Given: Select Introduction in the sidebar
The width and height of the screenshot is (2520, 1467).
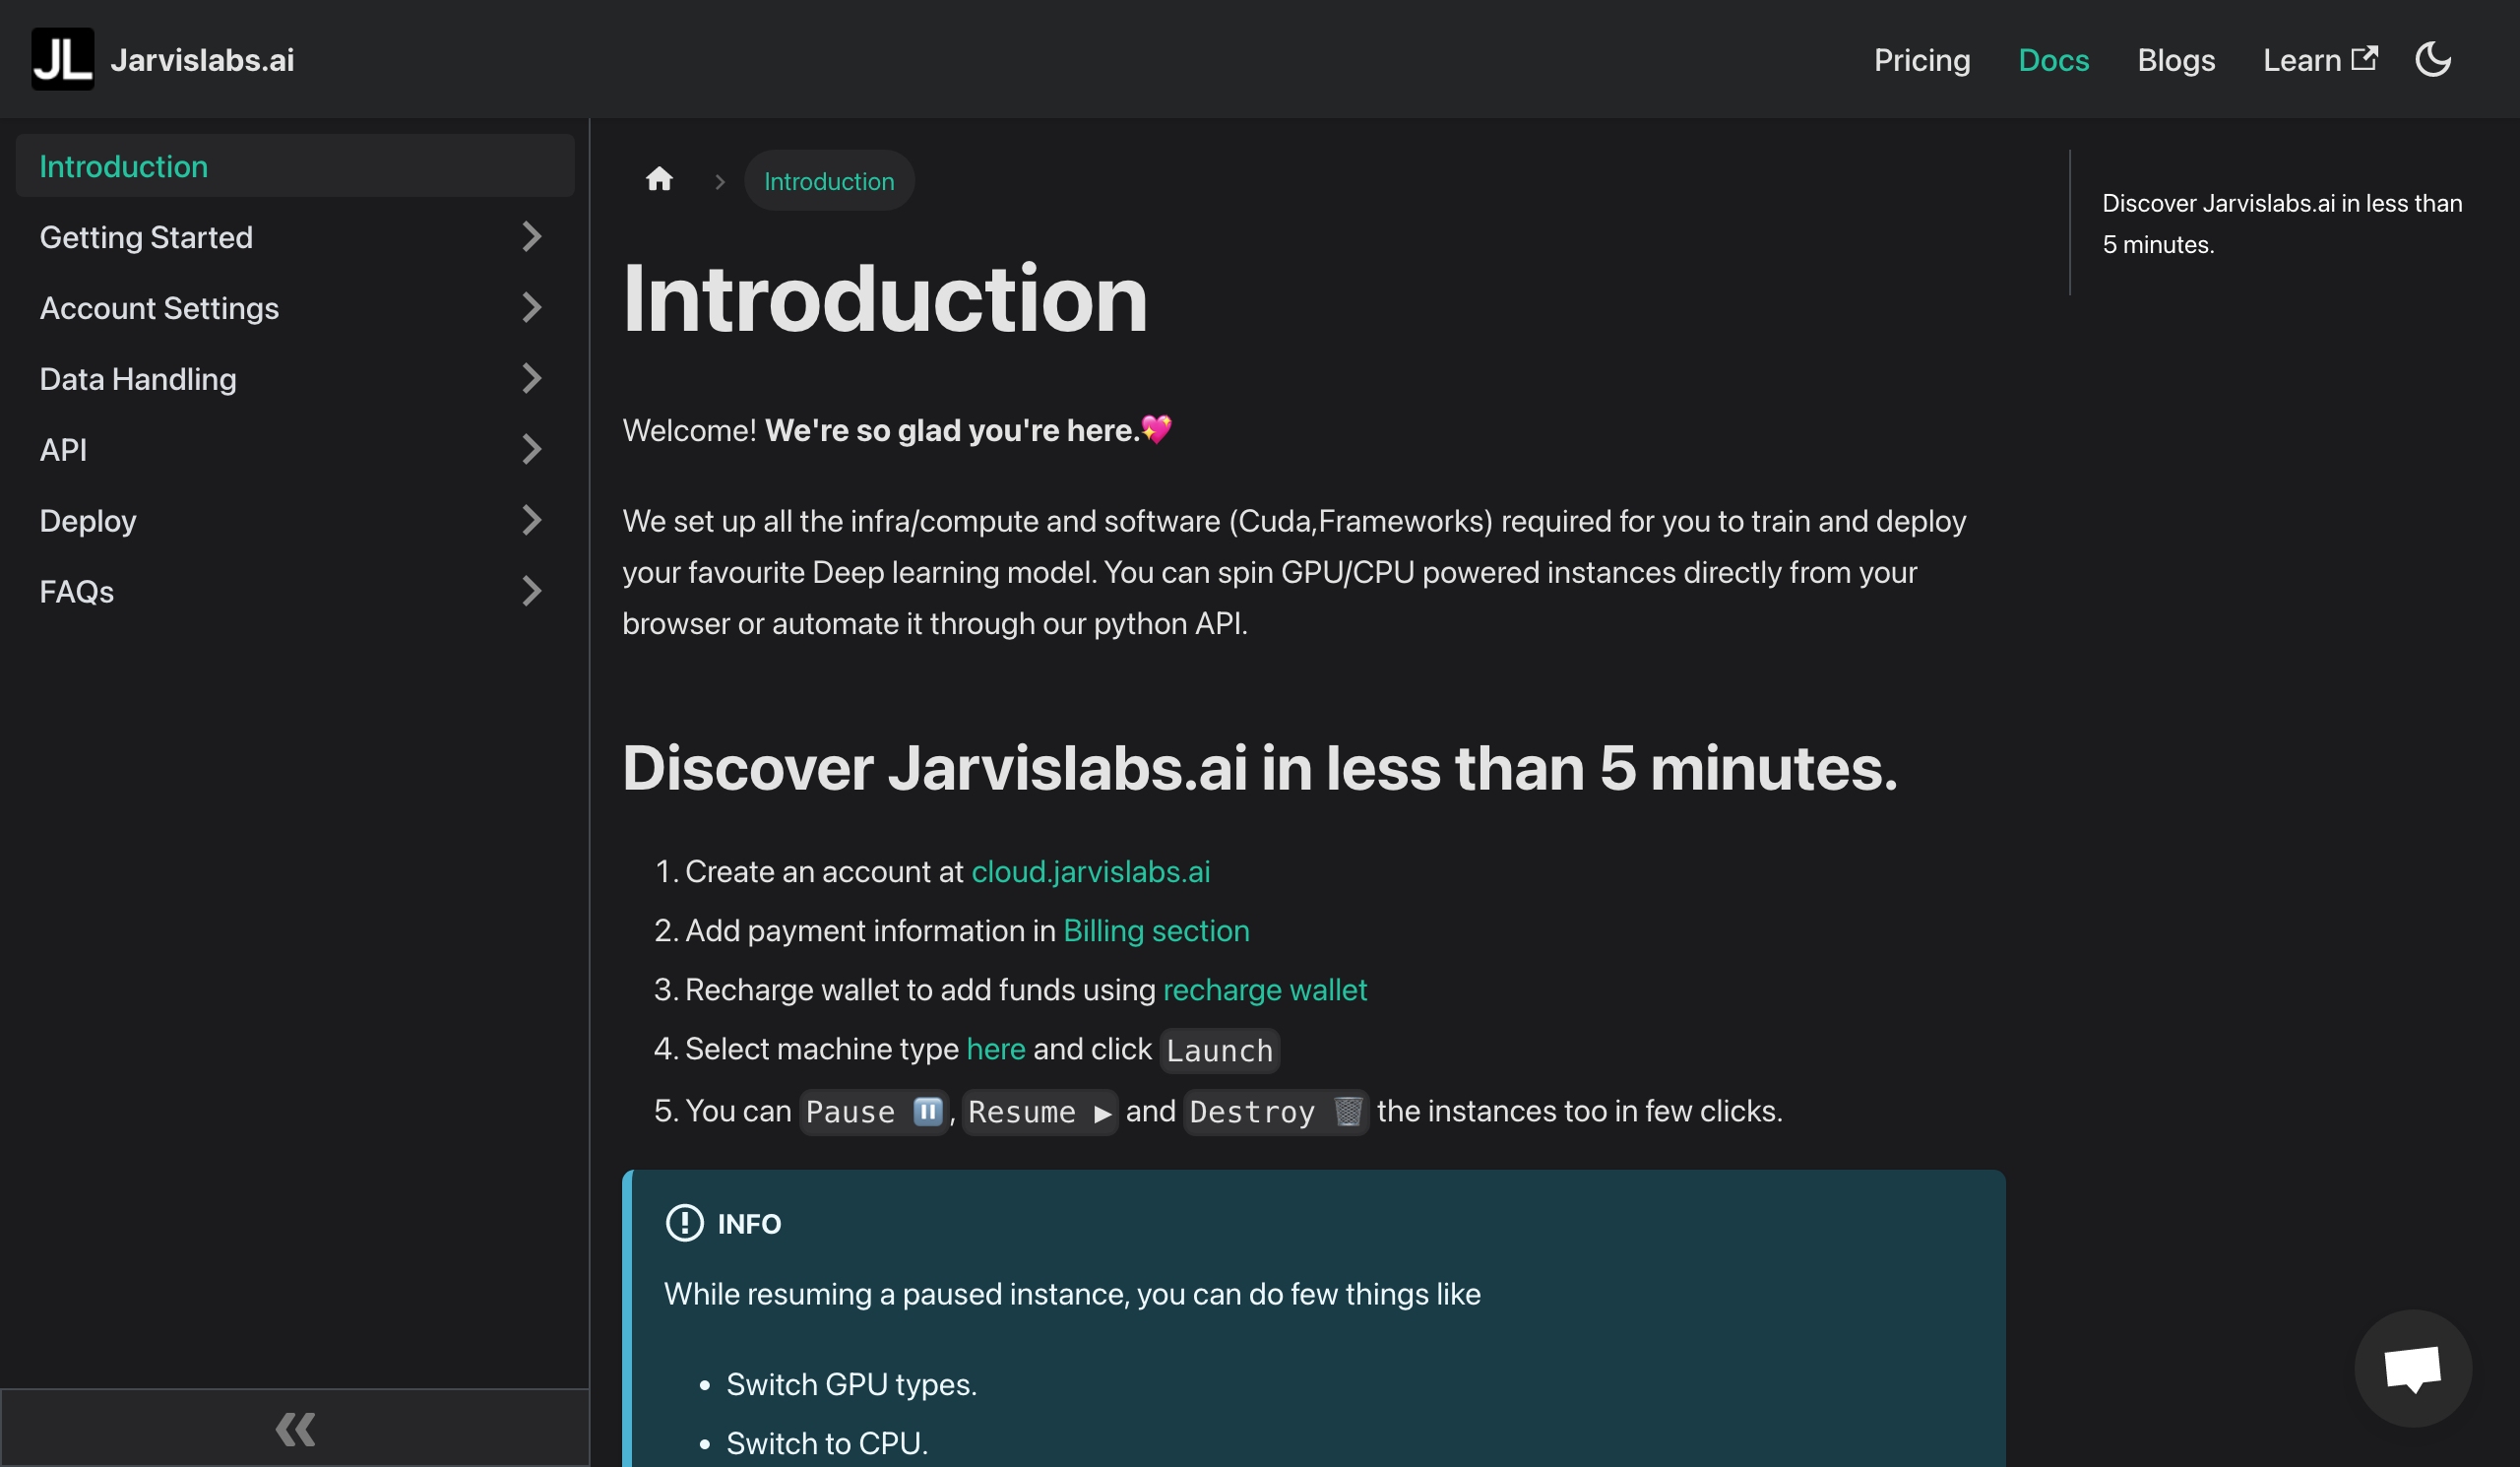Looking at the screenshot, I should tap(295, 166).
